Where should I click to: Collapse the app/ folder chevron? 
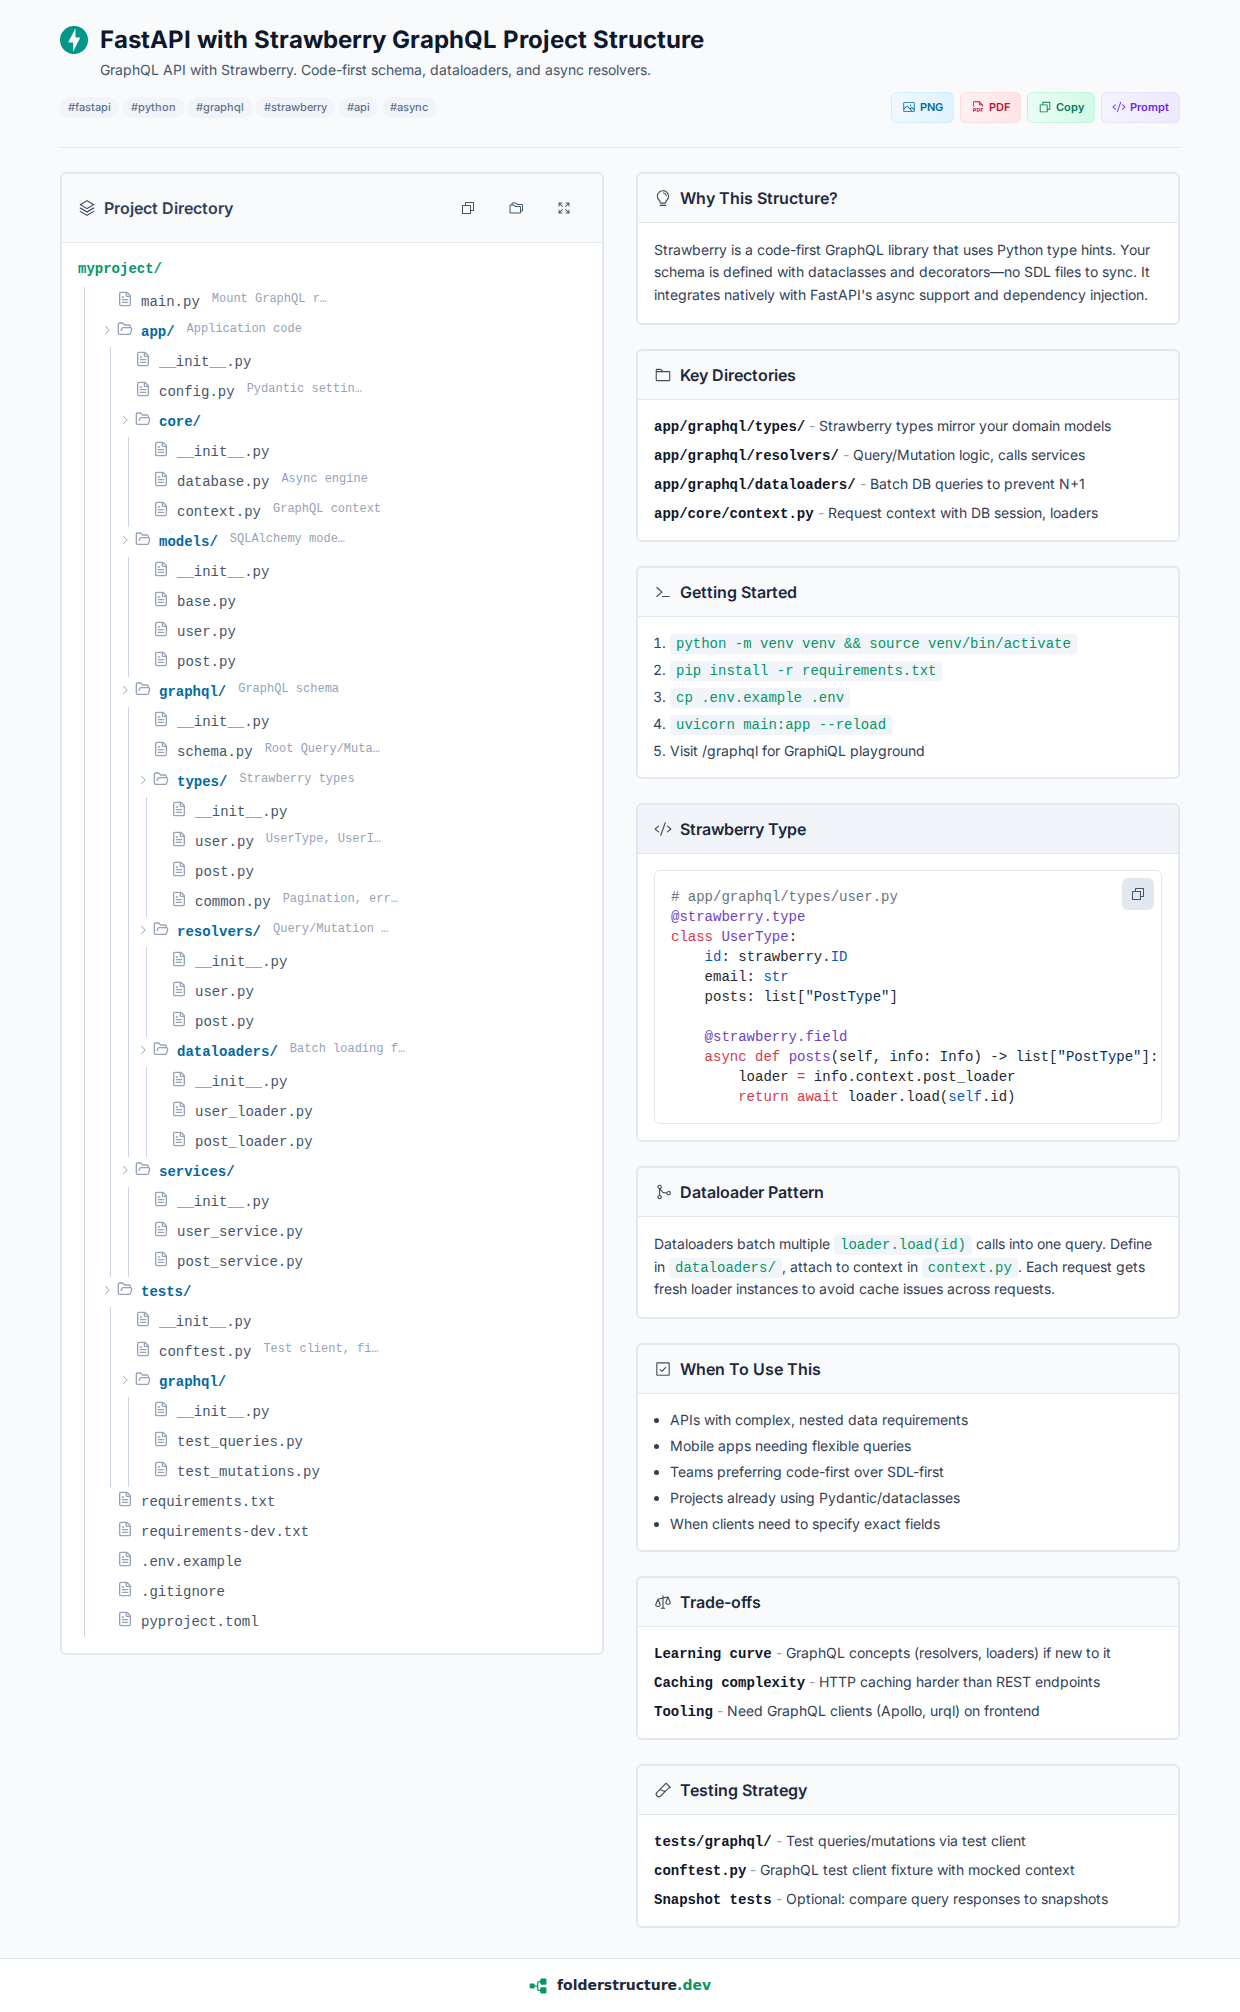click(x=107, y=330)
